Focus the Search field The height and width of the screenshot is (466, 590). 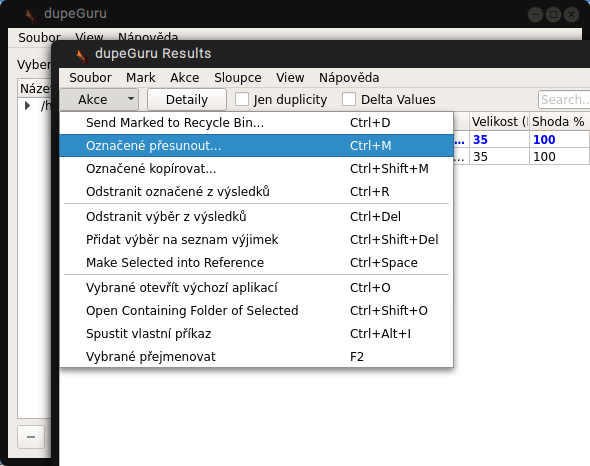pos(564,100)
